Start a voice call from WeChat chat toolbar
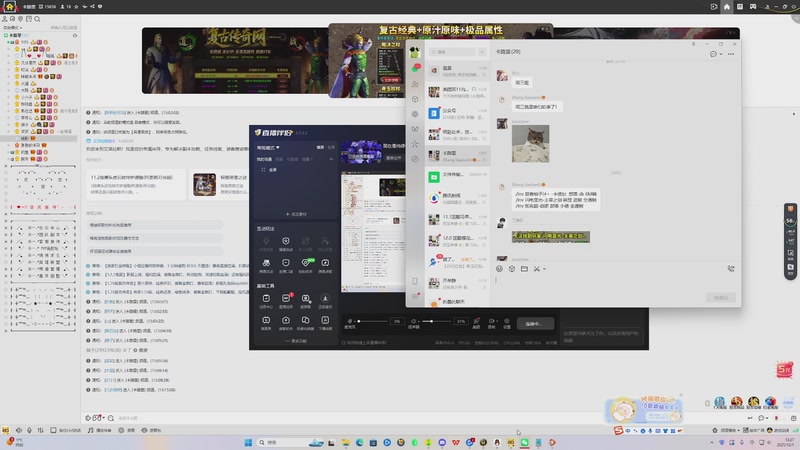This screenshot has height=450, width=800. (x=731, y=269)
